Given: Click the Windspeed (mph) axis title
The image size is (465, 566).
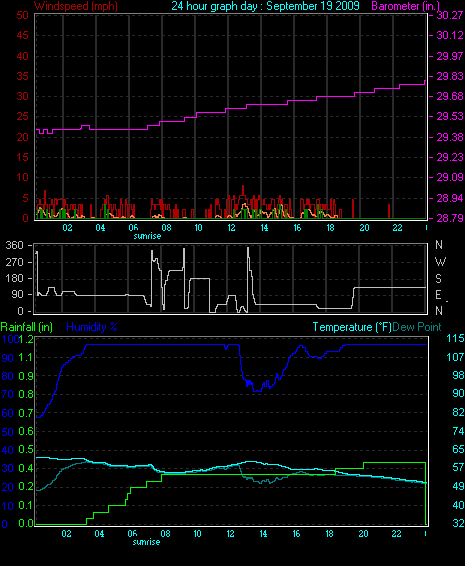Looking at the screenshot, I should click(x=76, y=6).
